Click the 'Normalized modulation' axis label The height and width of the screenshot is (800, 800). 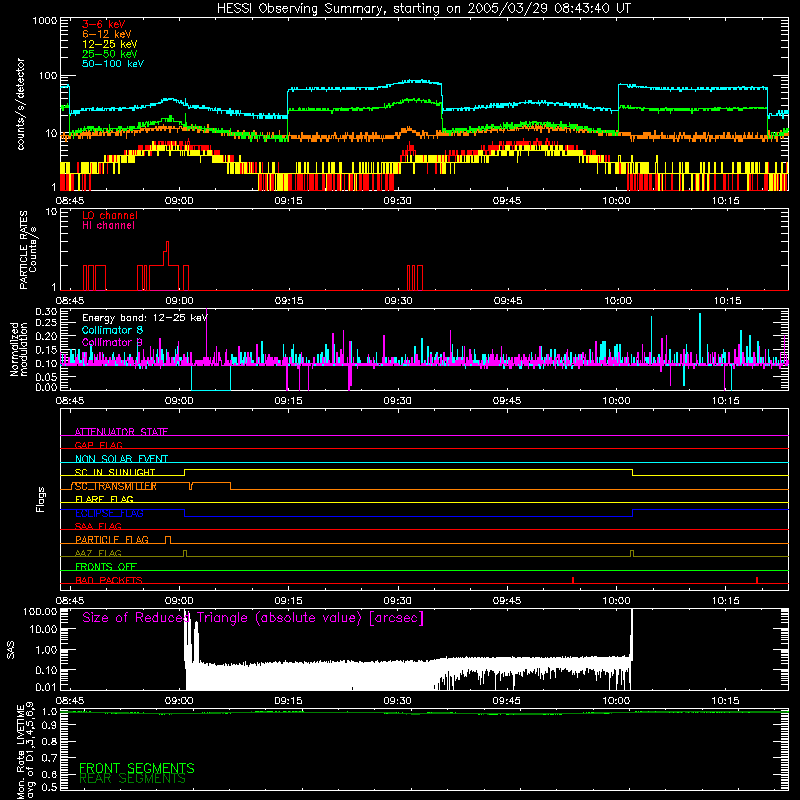19,349
